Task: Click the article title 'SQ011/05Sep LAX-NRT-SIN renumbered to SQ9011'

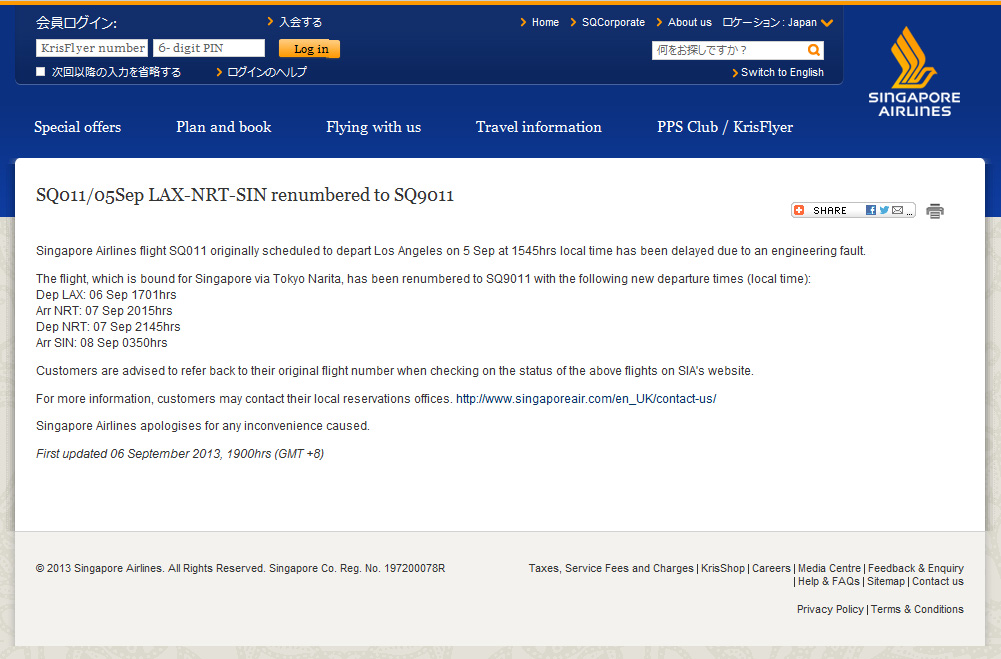Action: (x=245, y=195)
